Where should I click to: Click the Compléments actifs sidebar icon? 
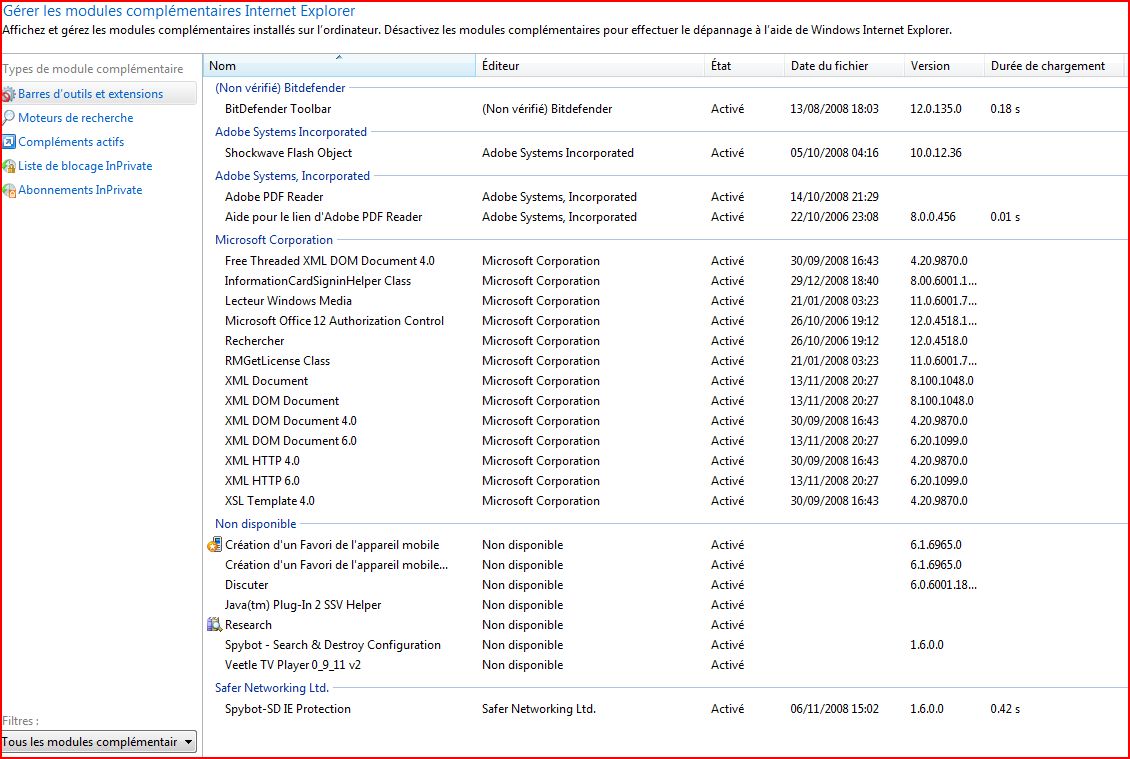click(x=9, y=142)
